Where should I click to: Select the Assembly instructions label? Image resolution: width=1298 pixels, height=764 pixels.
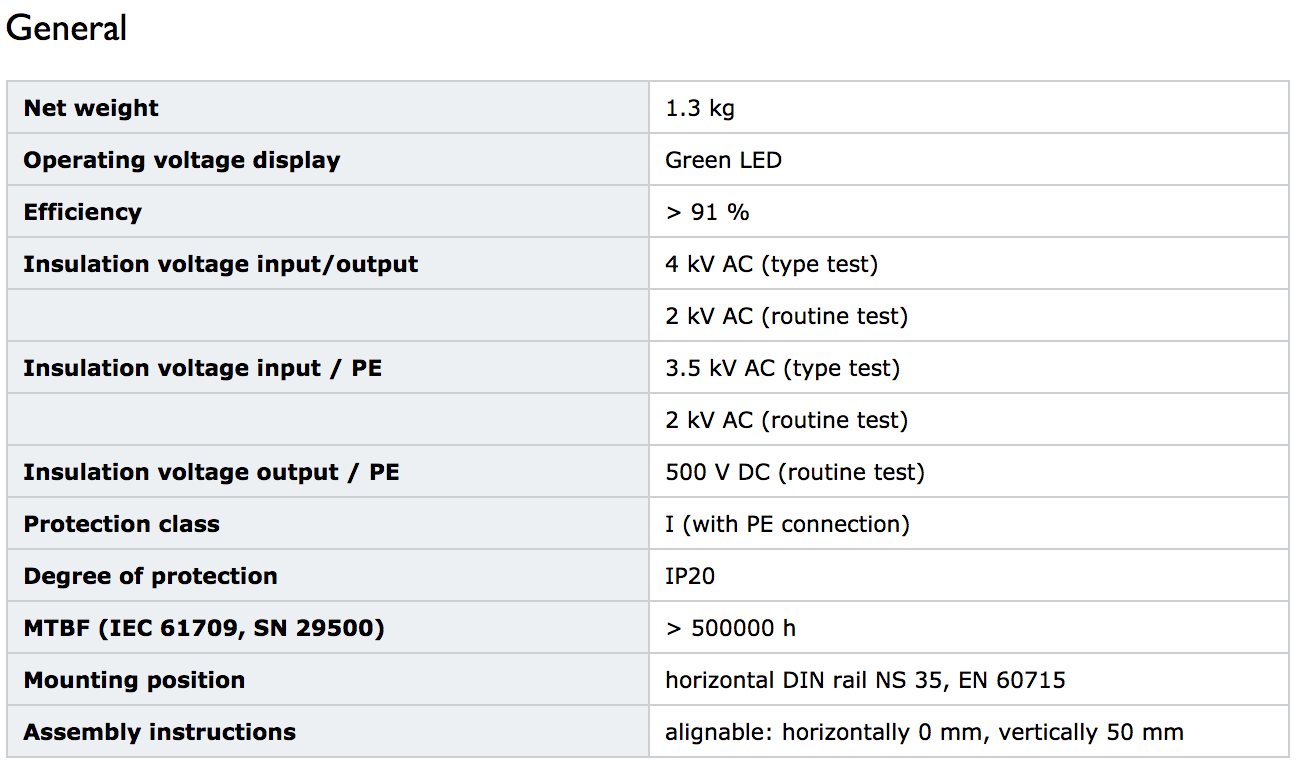click(159, 732)
